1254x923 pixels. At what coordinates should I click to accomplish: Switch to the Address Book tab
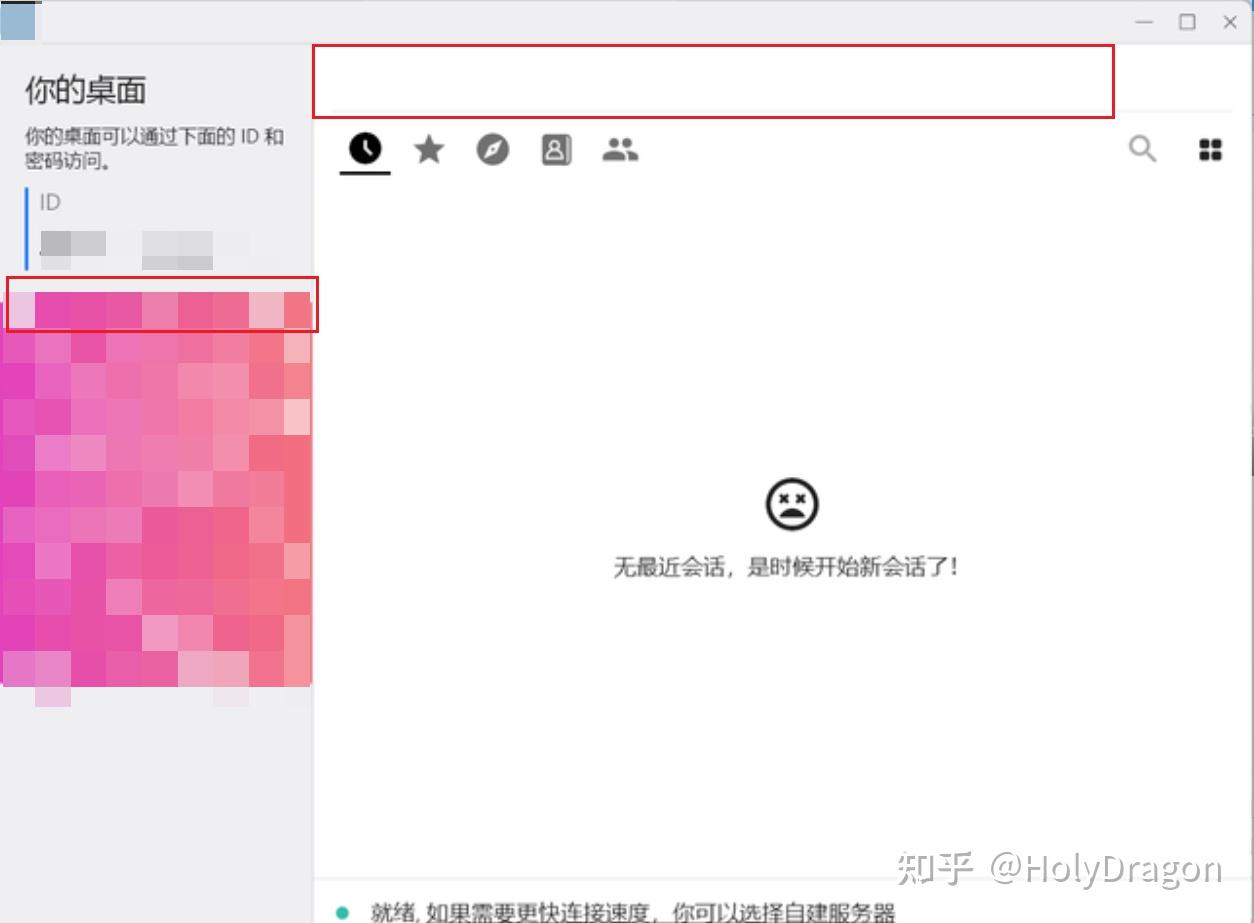(556, 148)
